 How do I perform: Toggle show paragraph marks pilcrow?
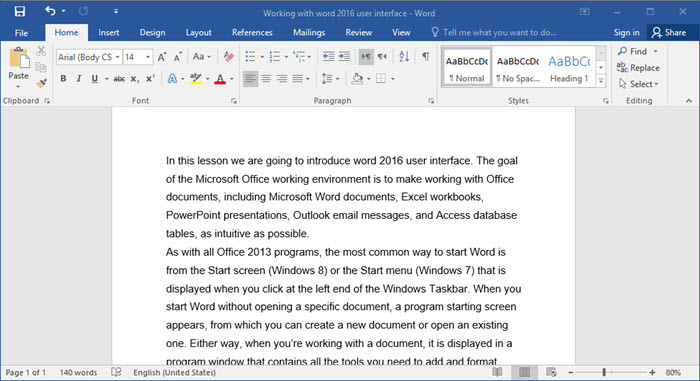(x=426, y=56)
